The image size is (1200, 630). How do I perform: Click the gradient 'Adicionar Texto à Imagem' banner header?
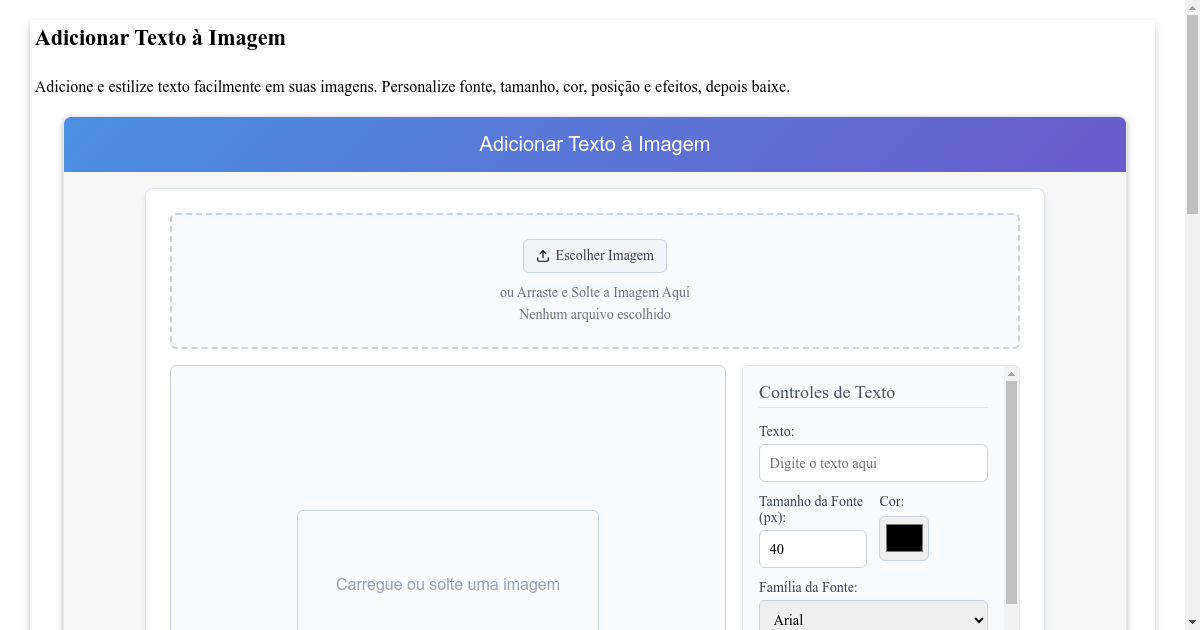(595, 144)
